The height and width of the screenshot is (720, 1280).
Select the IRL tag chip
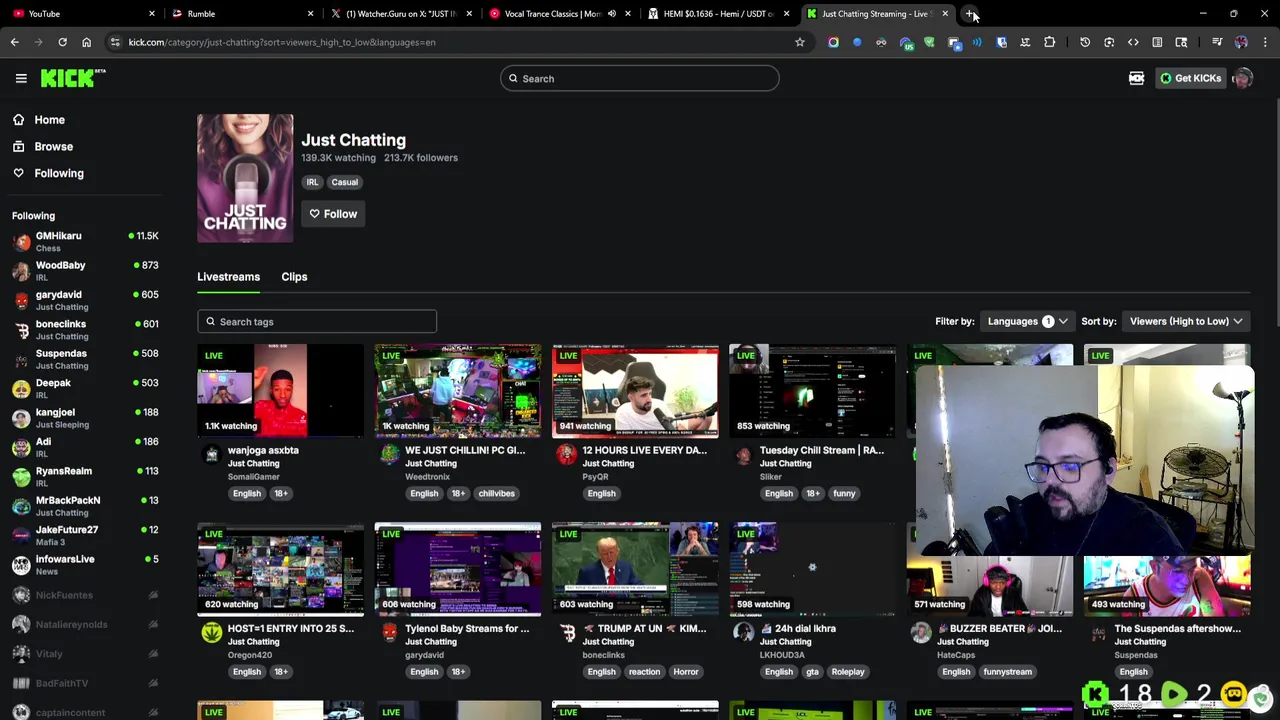coord(312,183)
